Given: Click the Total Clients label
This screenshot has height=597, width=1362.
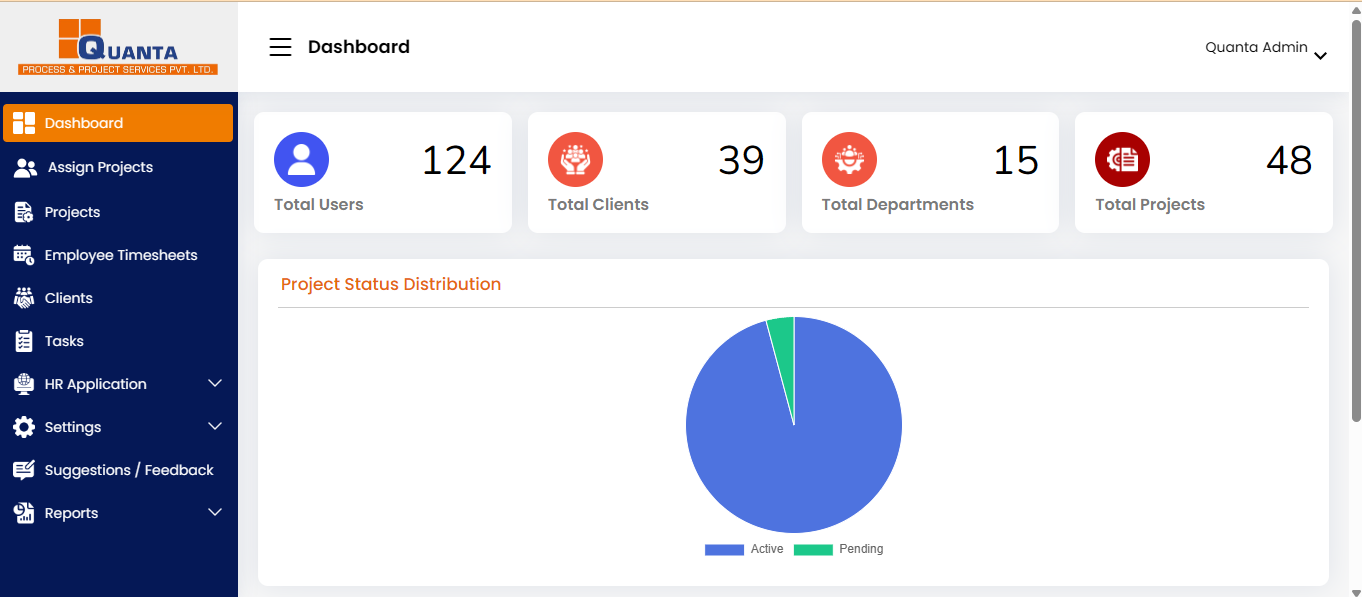Looking at the screenshot, I should click(x=598, y=204).
